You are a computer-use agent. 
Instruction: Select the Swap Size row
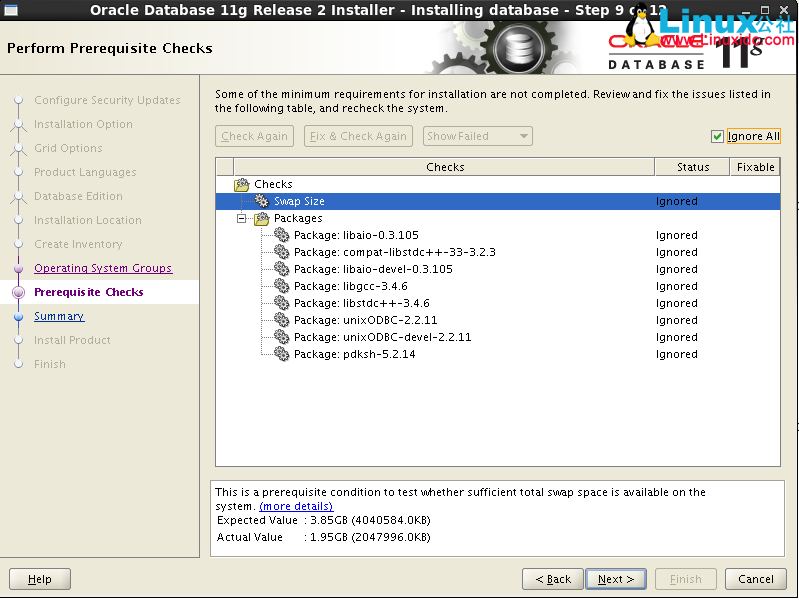click(498, 201)
